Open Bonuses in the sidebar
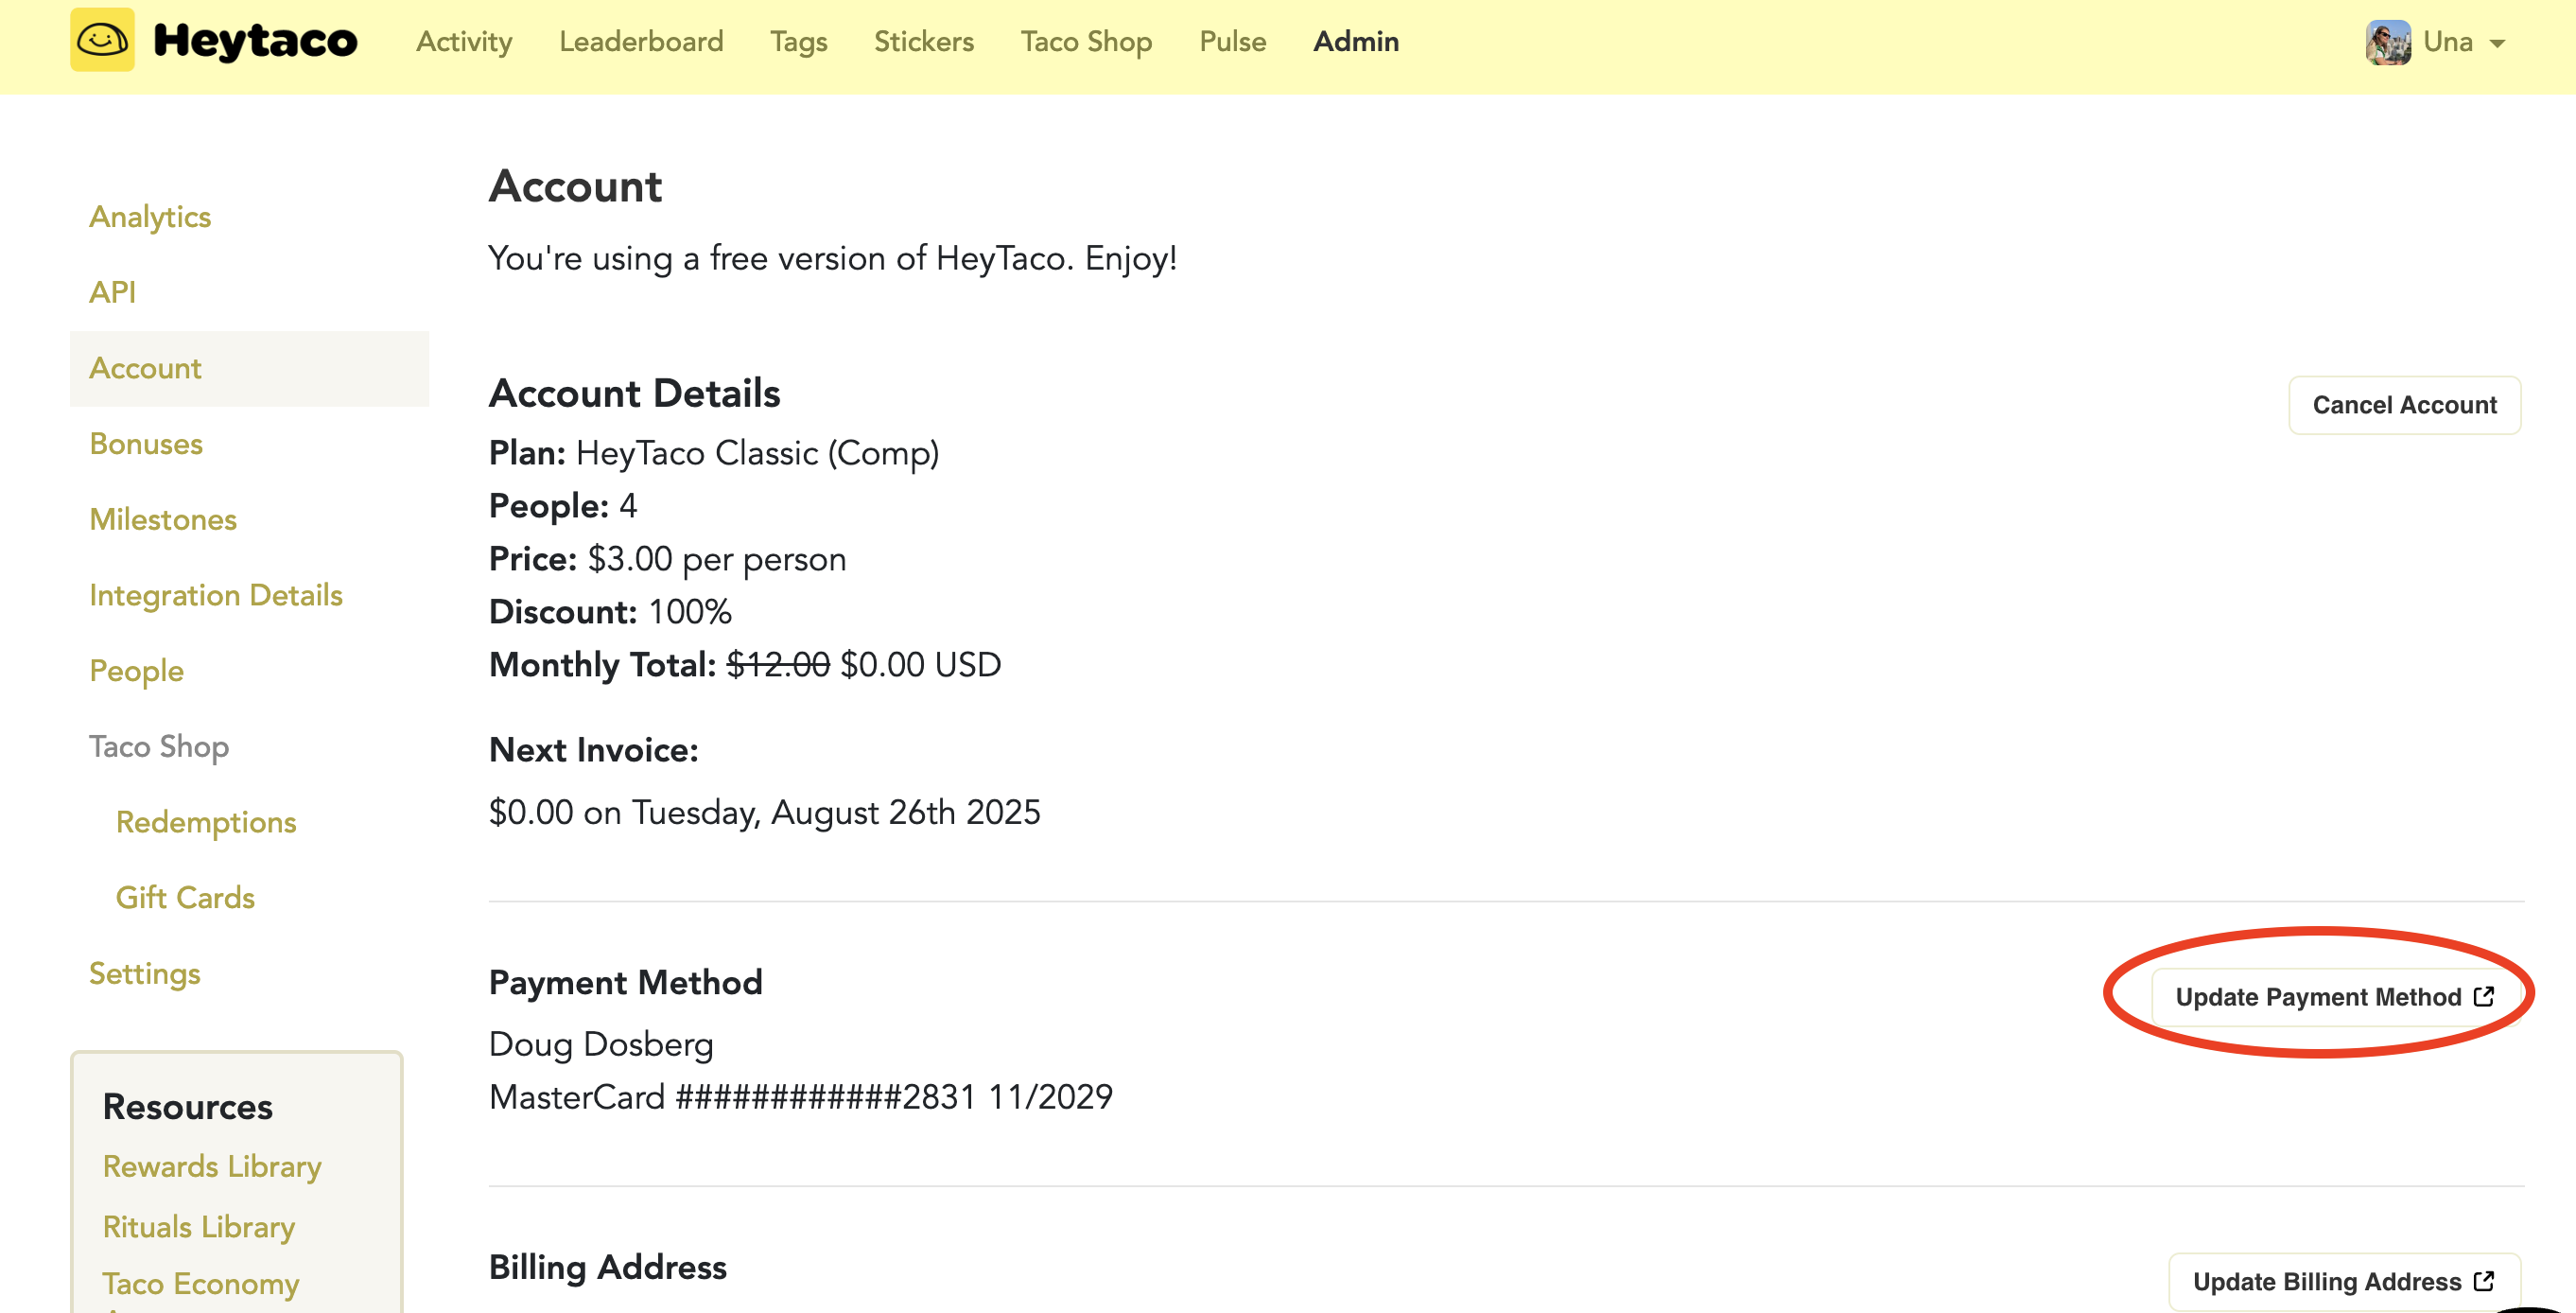The height and width of the screenshot is (1313, 2576). click(146, 443)
